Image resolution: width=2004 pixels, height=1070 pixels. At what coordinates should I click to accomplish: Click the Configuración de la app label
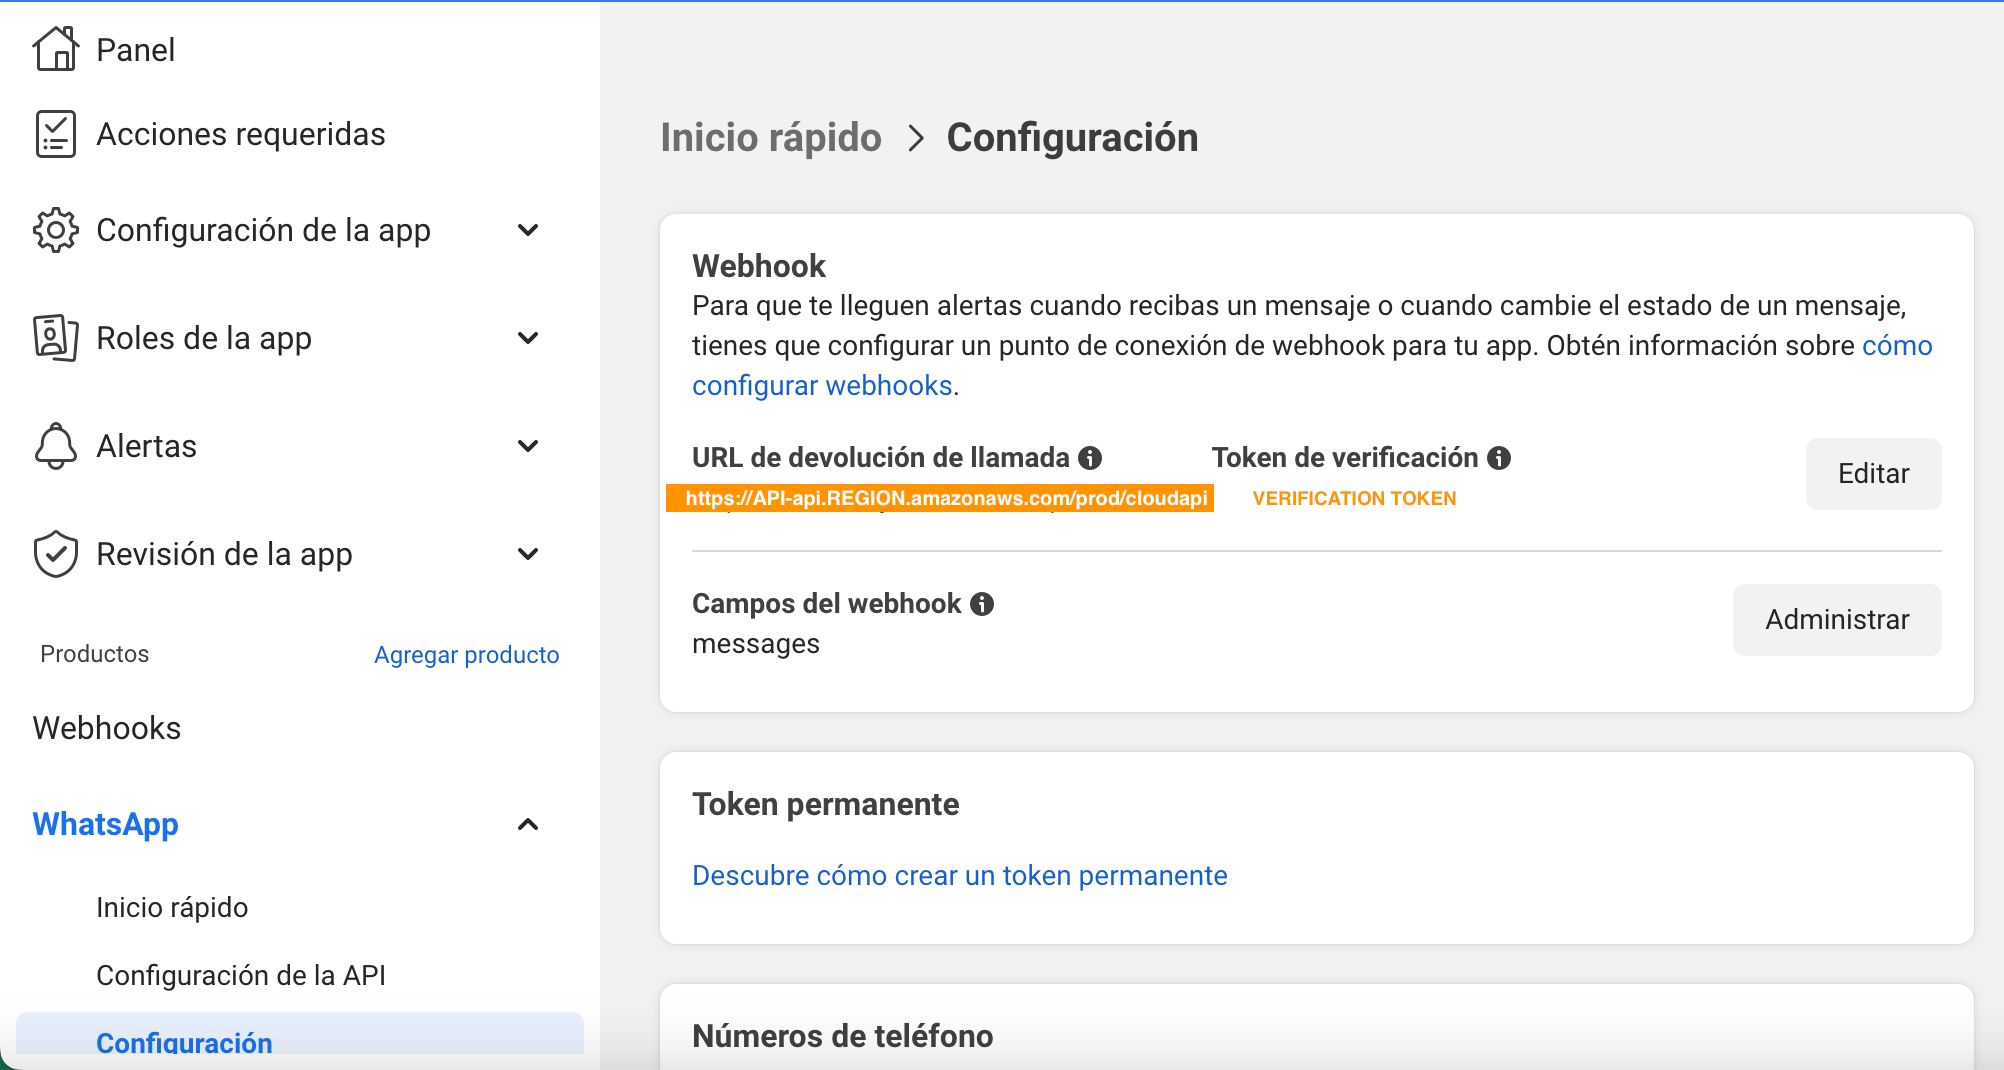(263, 230)
